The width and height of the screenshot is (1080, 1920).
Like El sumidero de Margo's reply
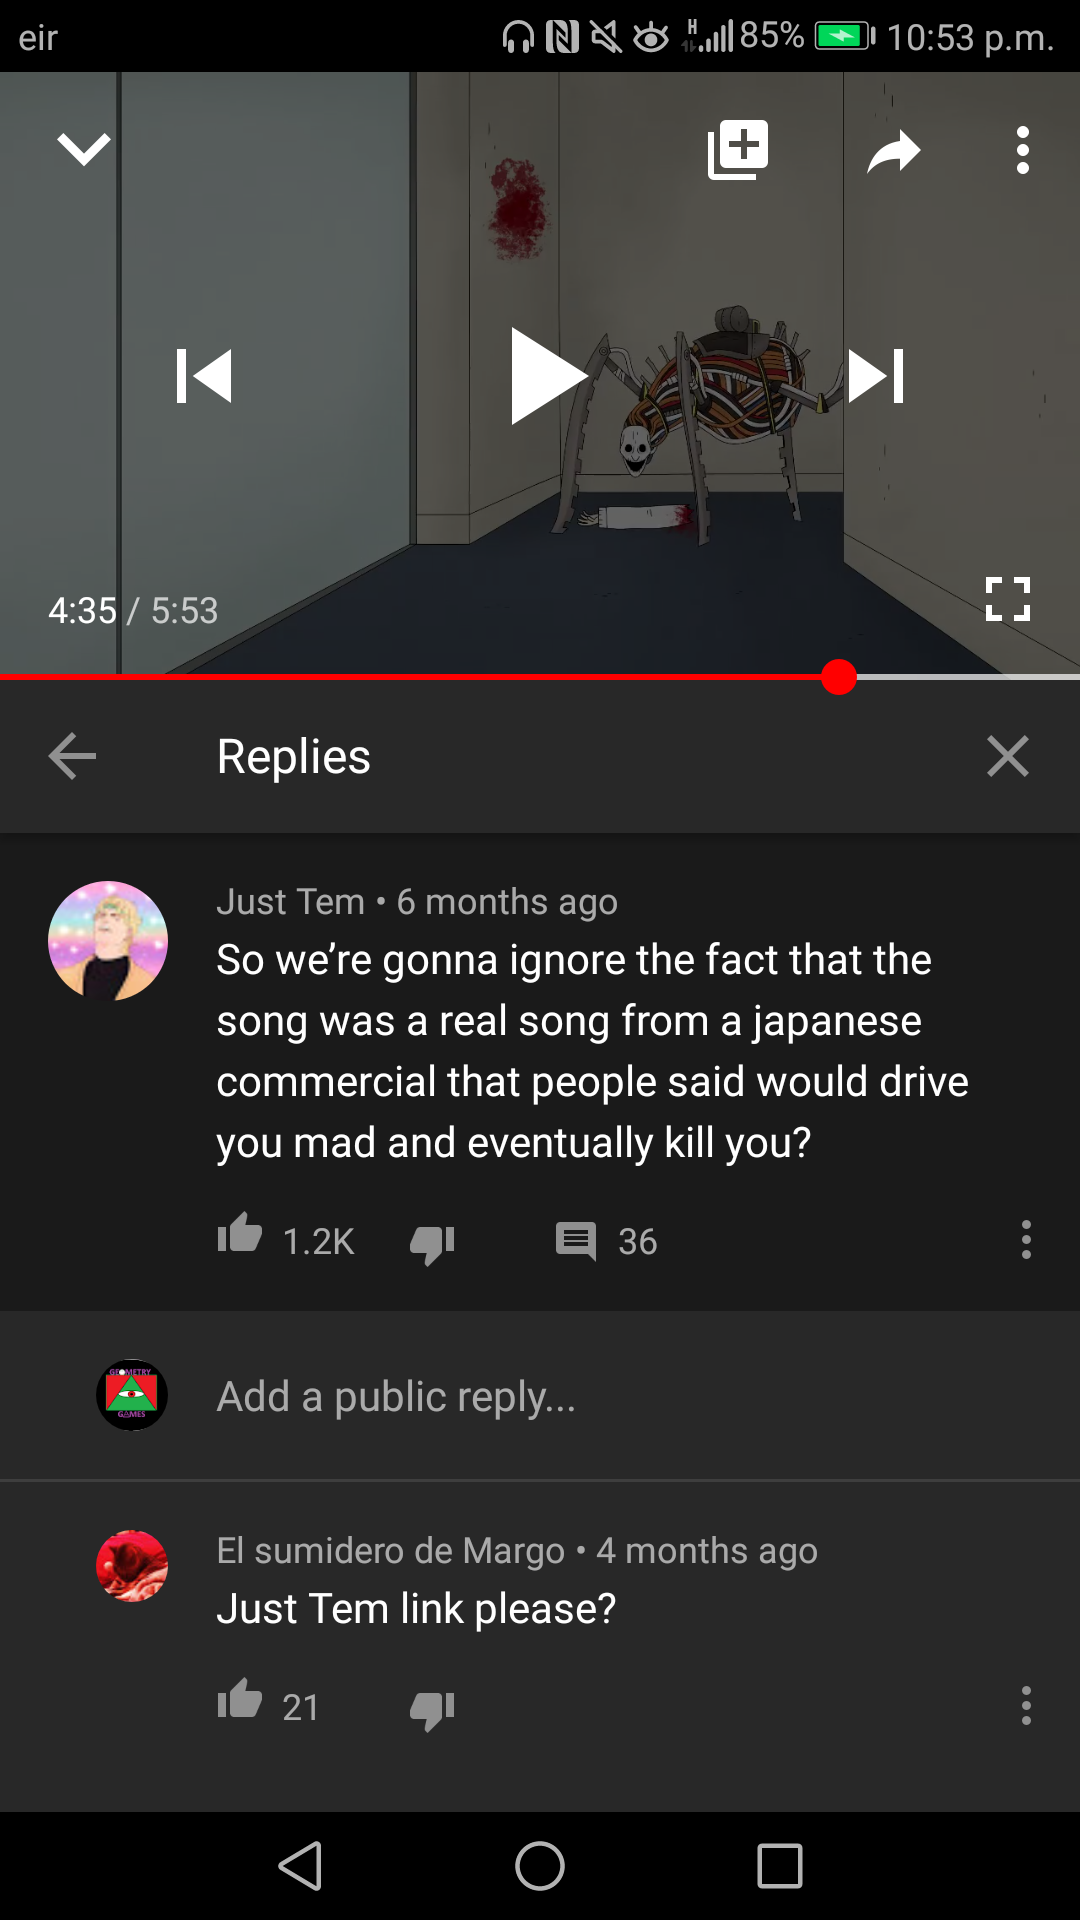click(240, 1699)
